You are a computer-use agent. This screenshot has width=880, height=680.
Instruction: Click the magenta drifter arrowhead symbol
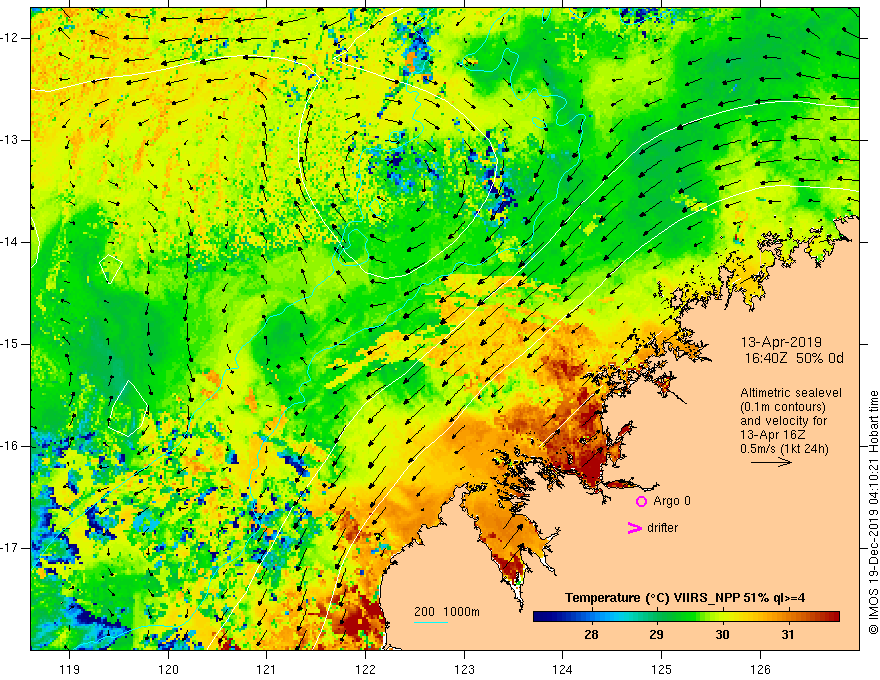click(635, 528)
